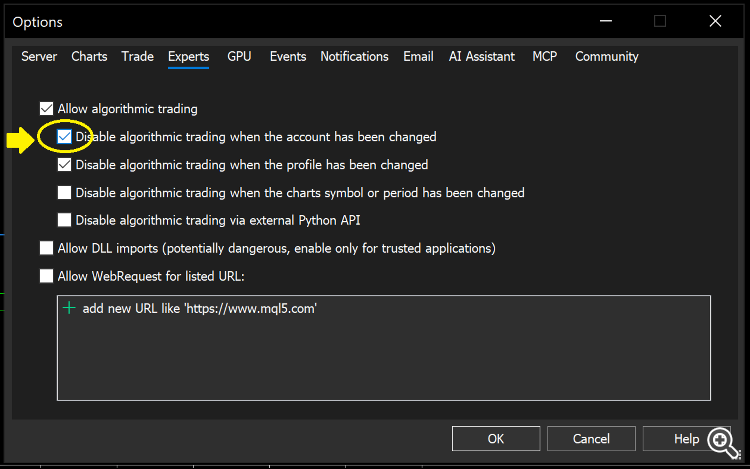The image size is (750, 469).
Task: Close the Options dialog window
Action: (x=715, y=21)
